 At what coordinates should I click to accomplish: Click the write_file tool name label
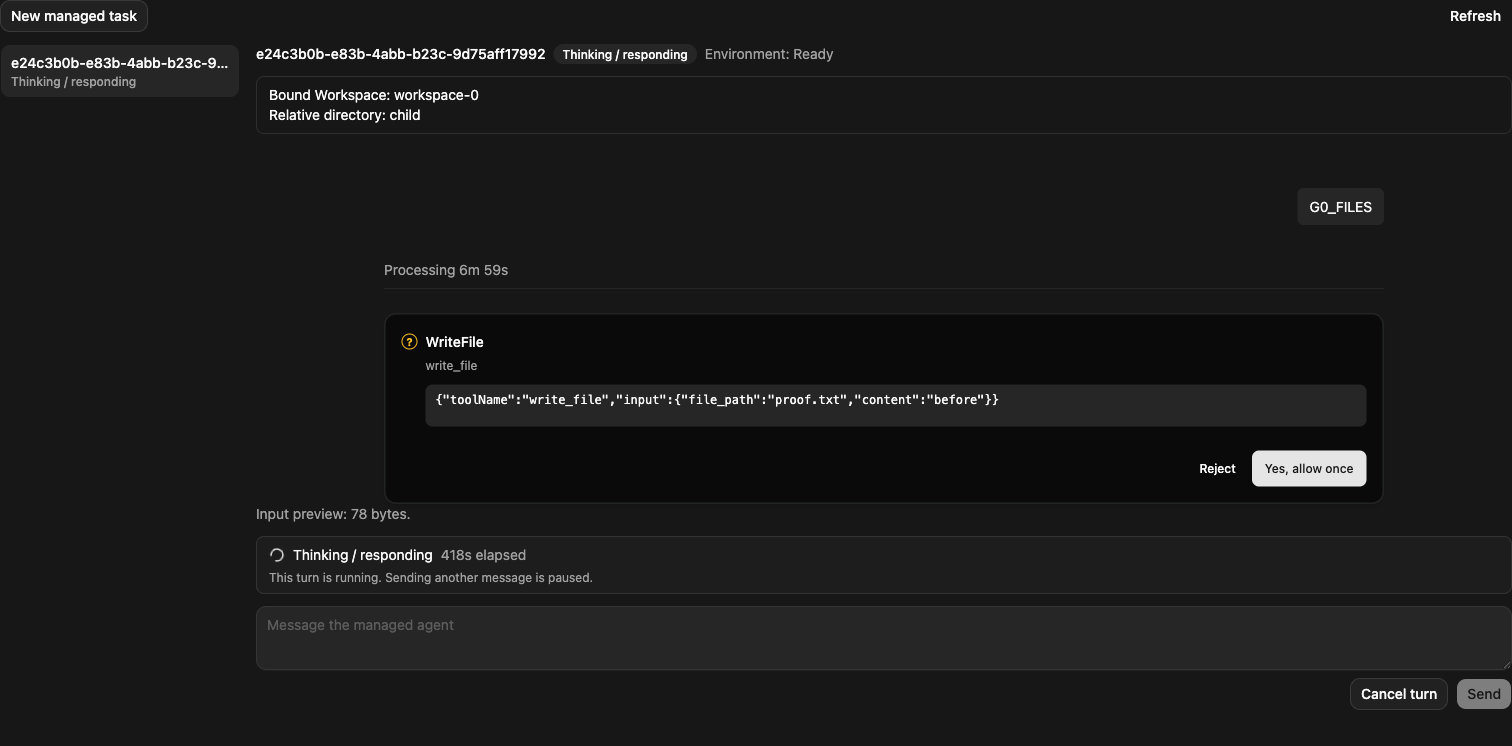pos(451,366)
